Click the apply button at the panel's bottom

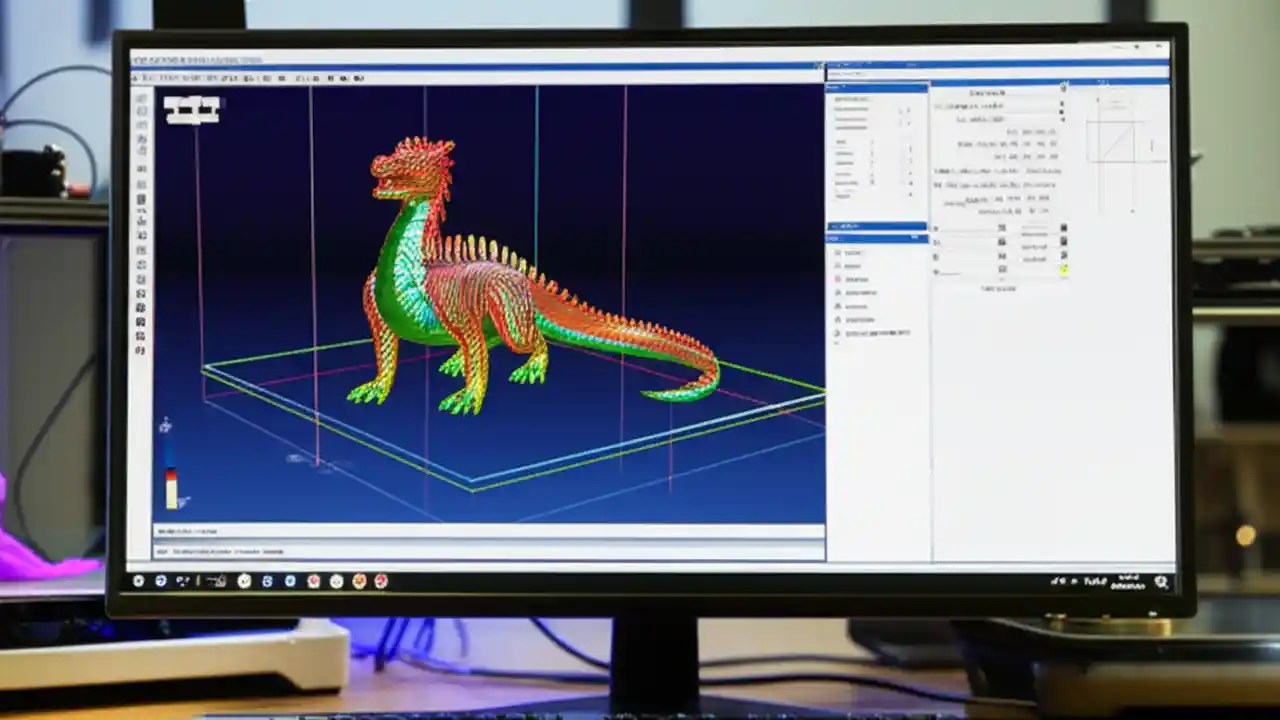(x=1000, y=288)
